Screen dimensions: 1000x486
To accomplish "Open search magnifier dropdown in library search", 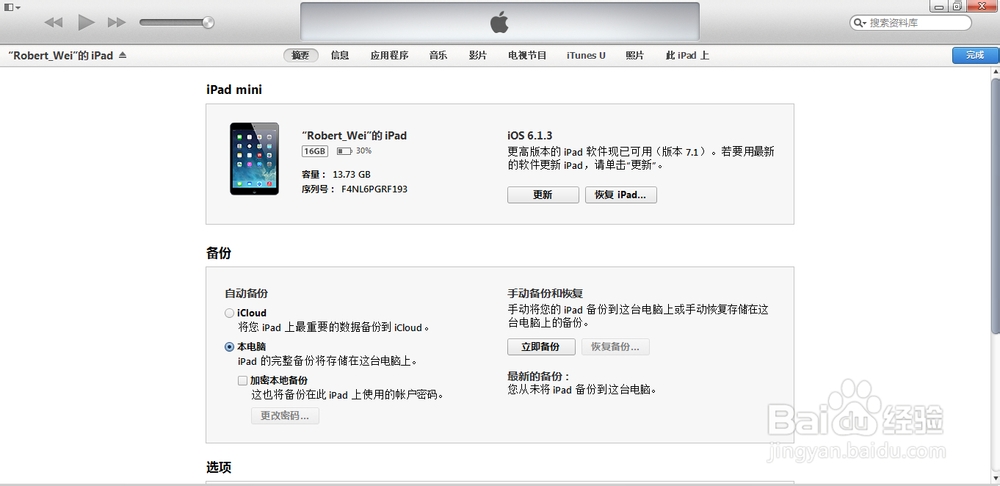I will pos(860,23).
